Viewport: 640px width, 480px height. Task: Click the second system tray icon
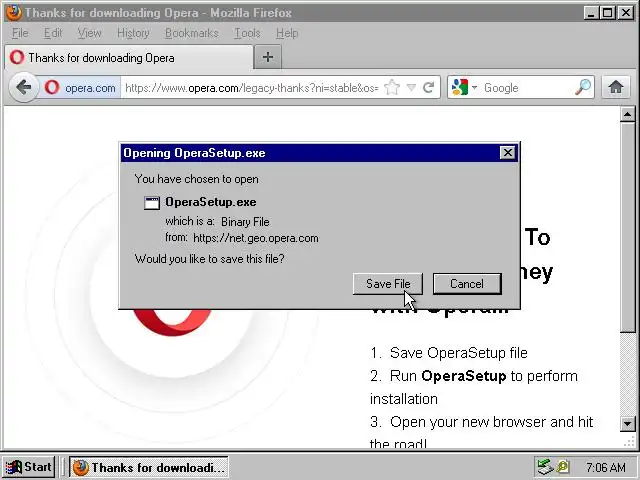tap(563, 467)
